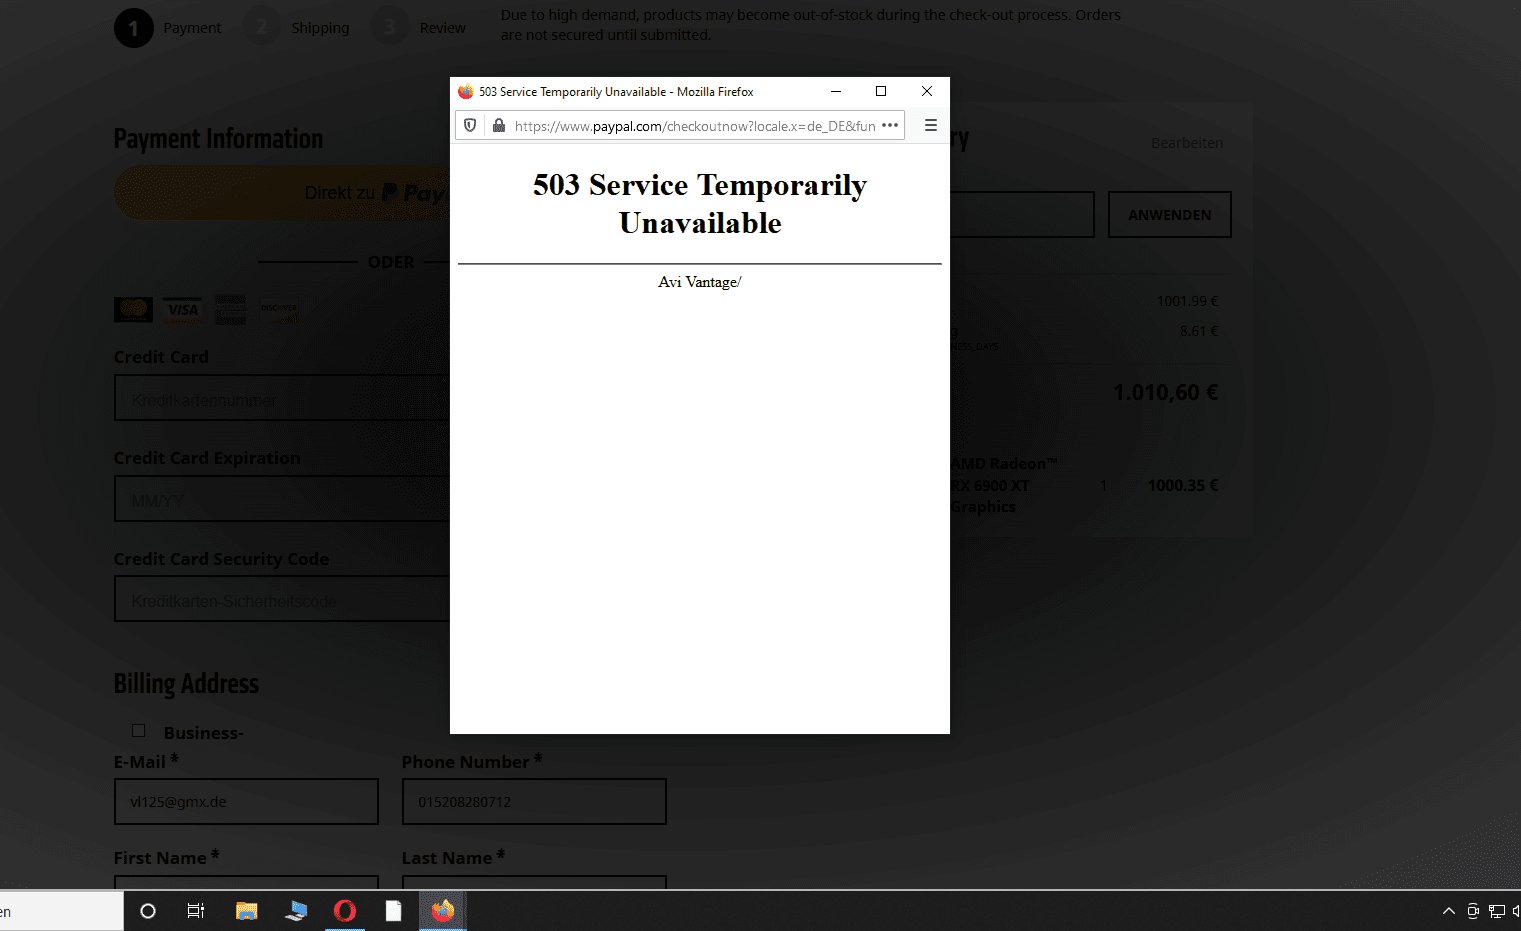Image resolution: width=1521 pixels, height=931 pixels.
Task: Click the Payment step 1 circle
Action: tap(134, 28)
